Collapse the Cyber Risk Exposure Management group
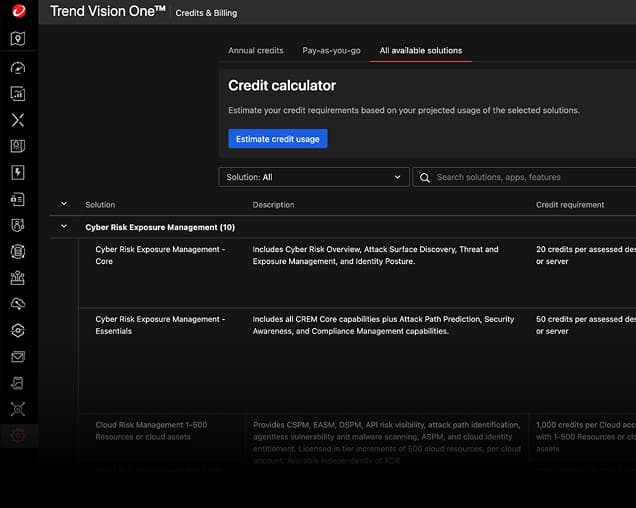This screenshot has height=508, width=636. click(65, 227)
